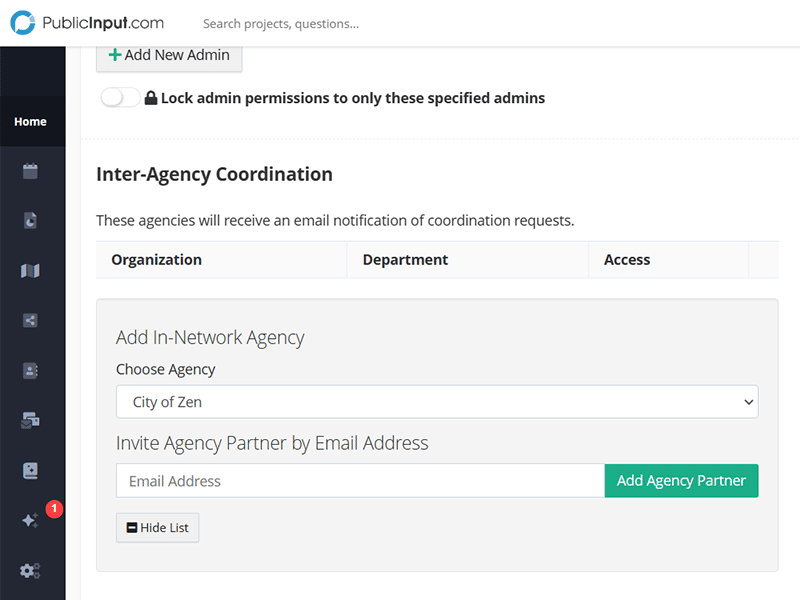
Task: Click the sparkle icon with notification badge
Action: (x=30, y=521)
